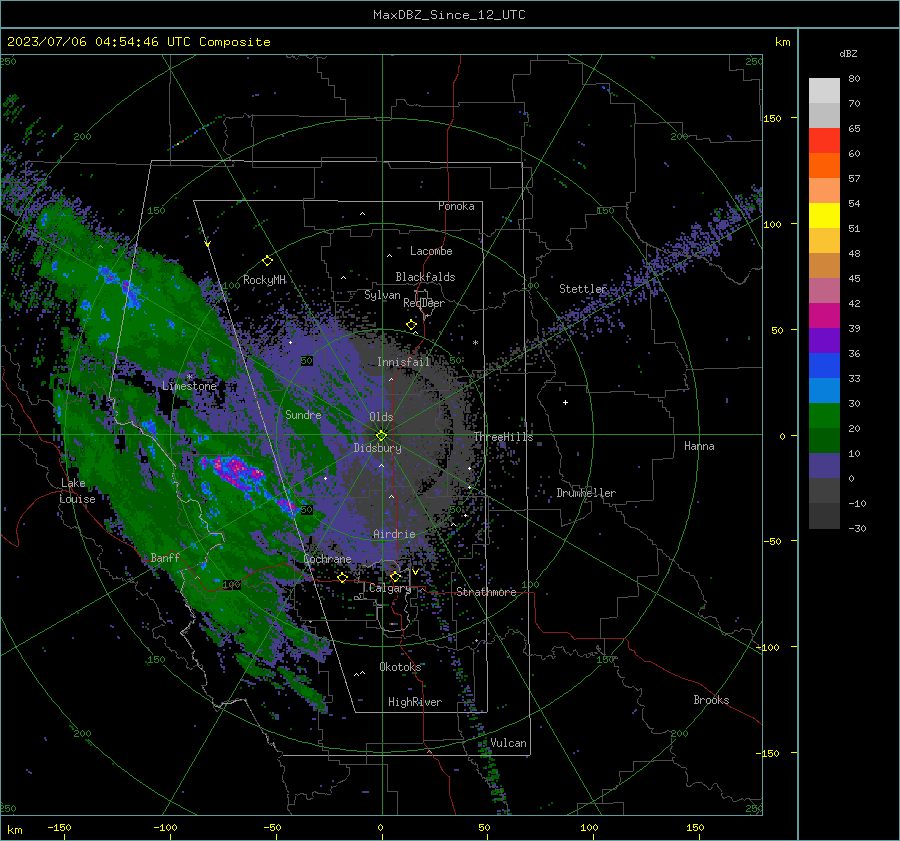The height and width of the screenshot is (841, 900).
Task: Select the yellow 51-54 dBZ legend swatch
Action: (824, 215)
